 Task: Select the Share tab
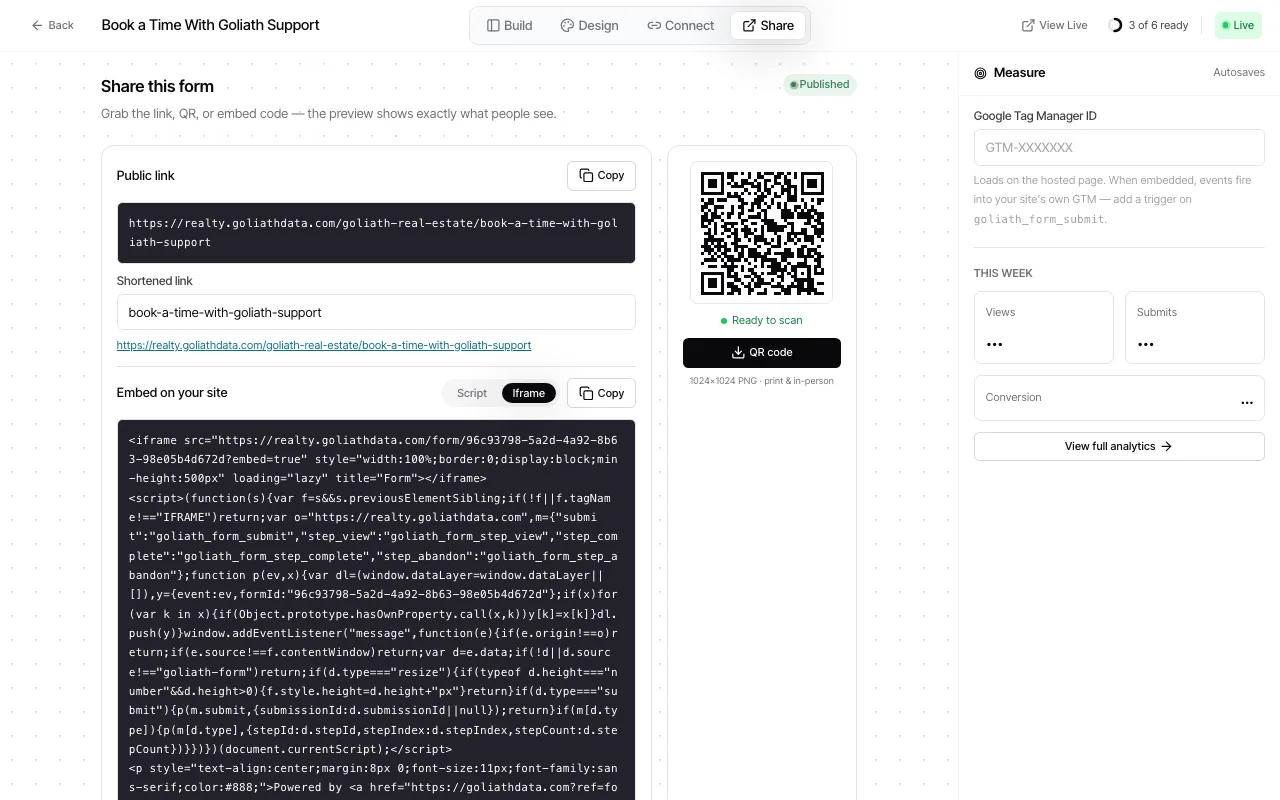click(x=768, y=25)
